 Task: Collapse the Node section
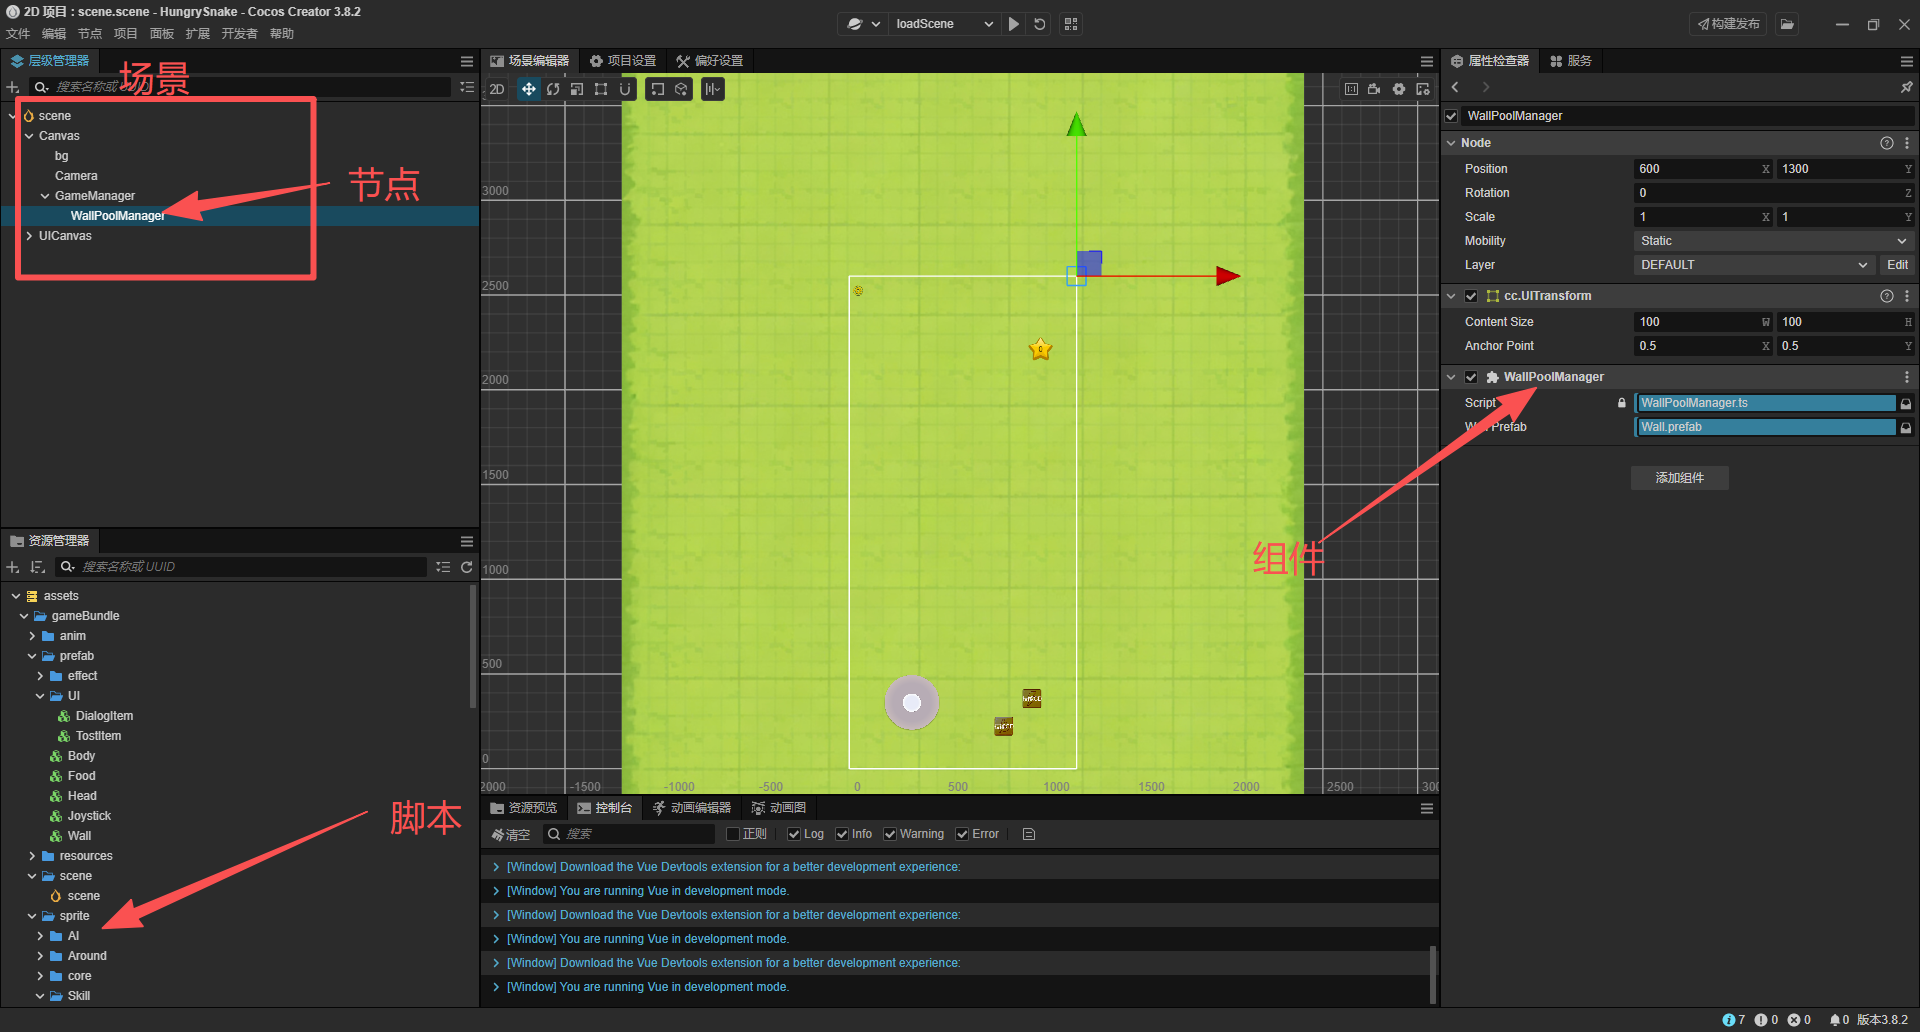[1451, 143]
